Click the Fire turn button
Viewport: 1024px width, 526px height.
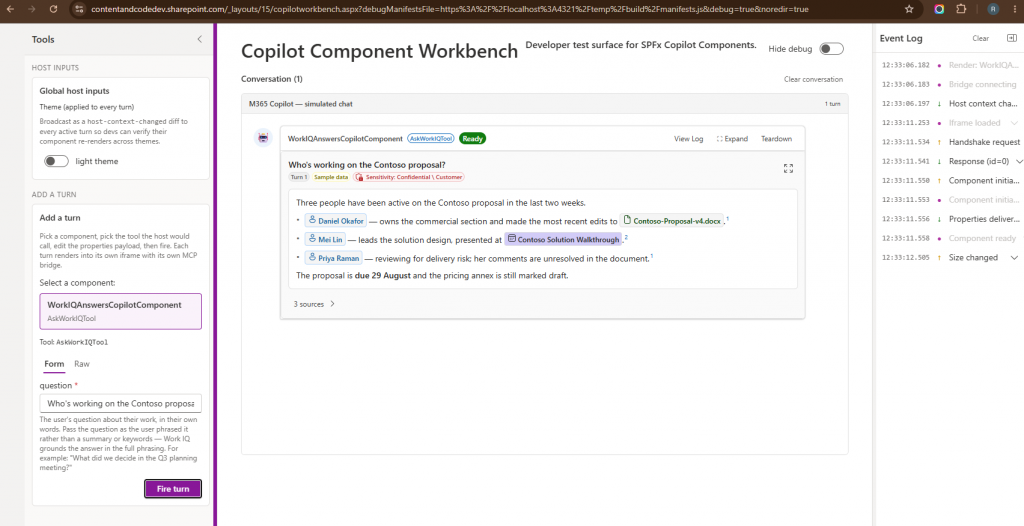(x=173, y=489)
